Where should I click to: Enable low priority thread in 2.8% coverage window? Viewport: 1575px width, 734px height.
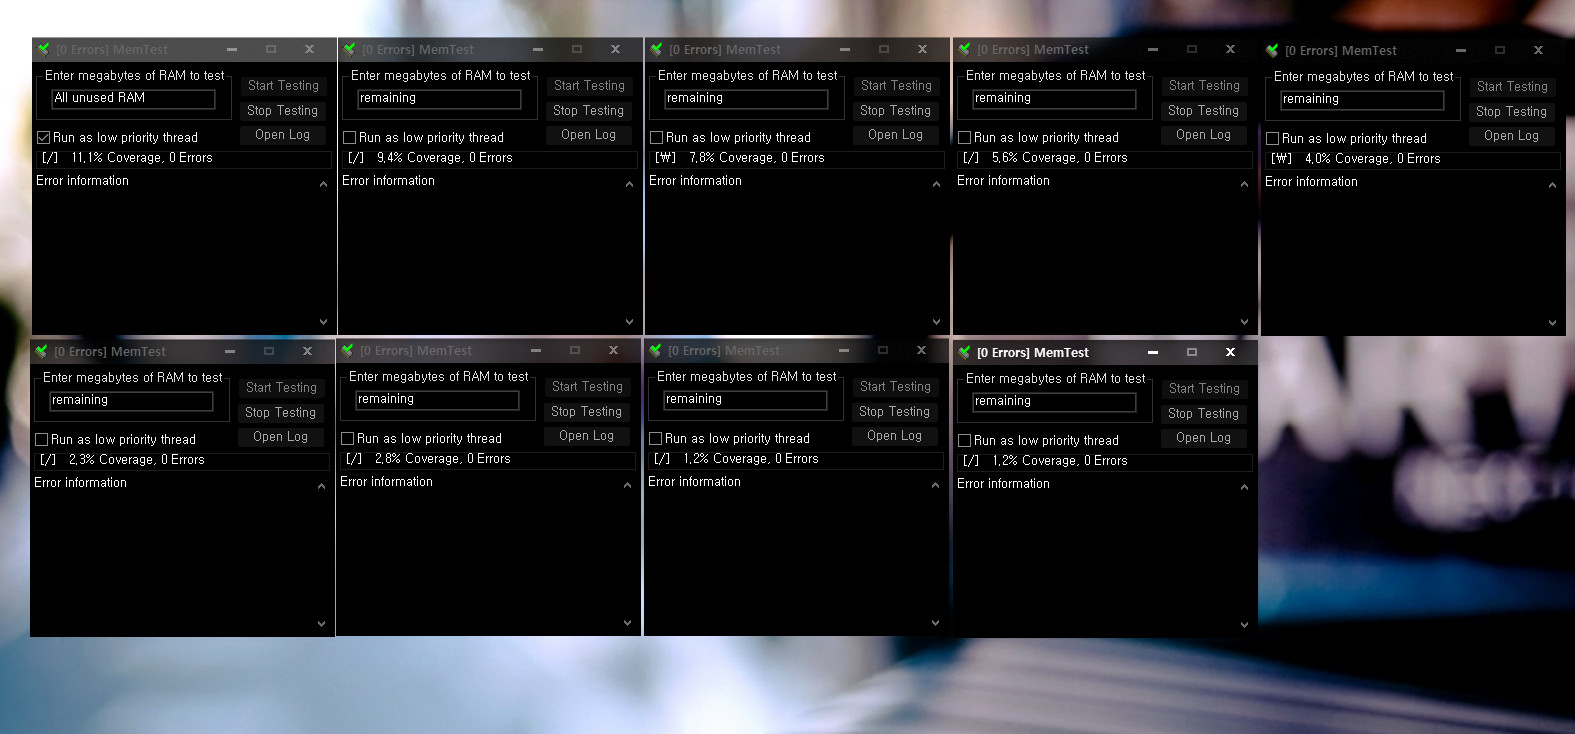(x=347, y=439)
